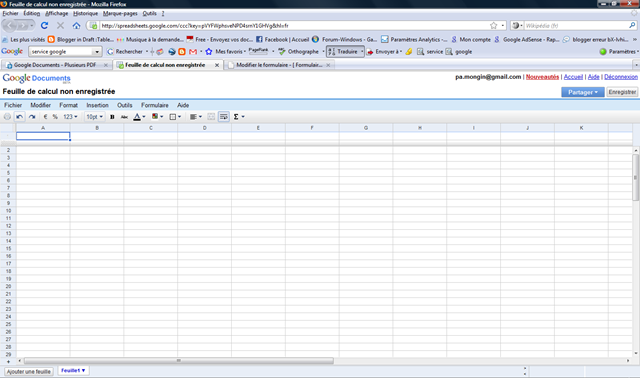This screenshot has width=640, height=378.
Task: Click the horizontal scrollbar of the sheet
Action: 179,360
